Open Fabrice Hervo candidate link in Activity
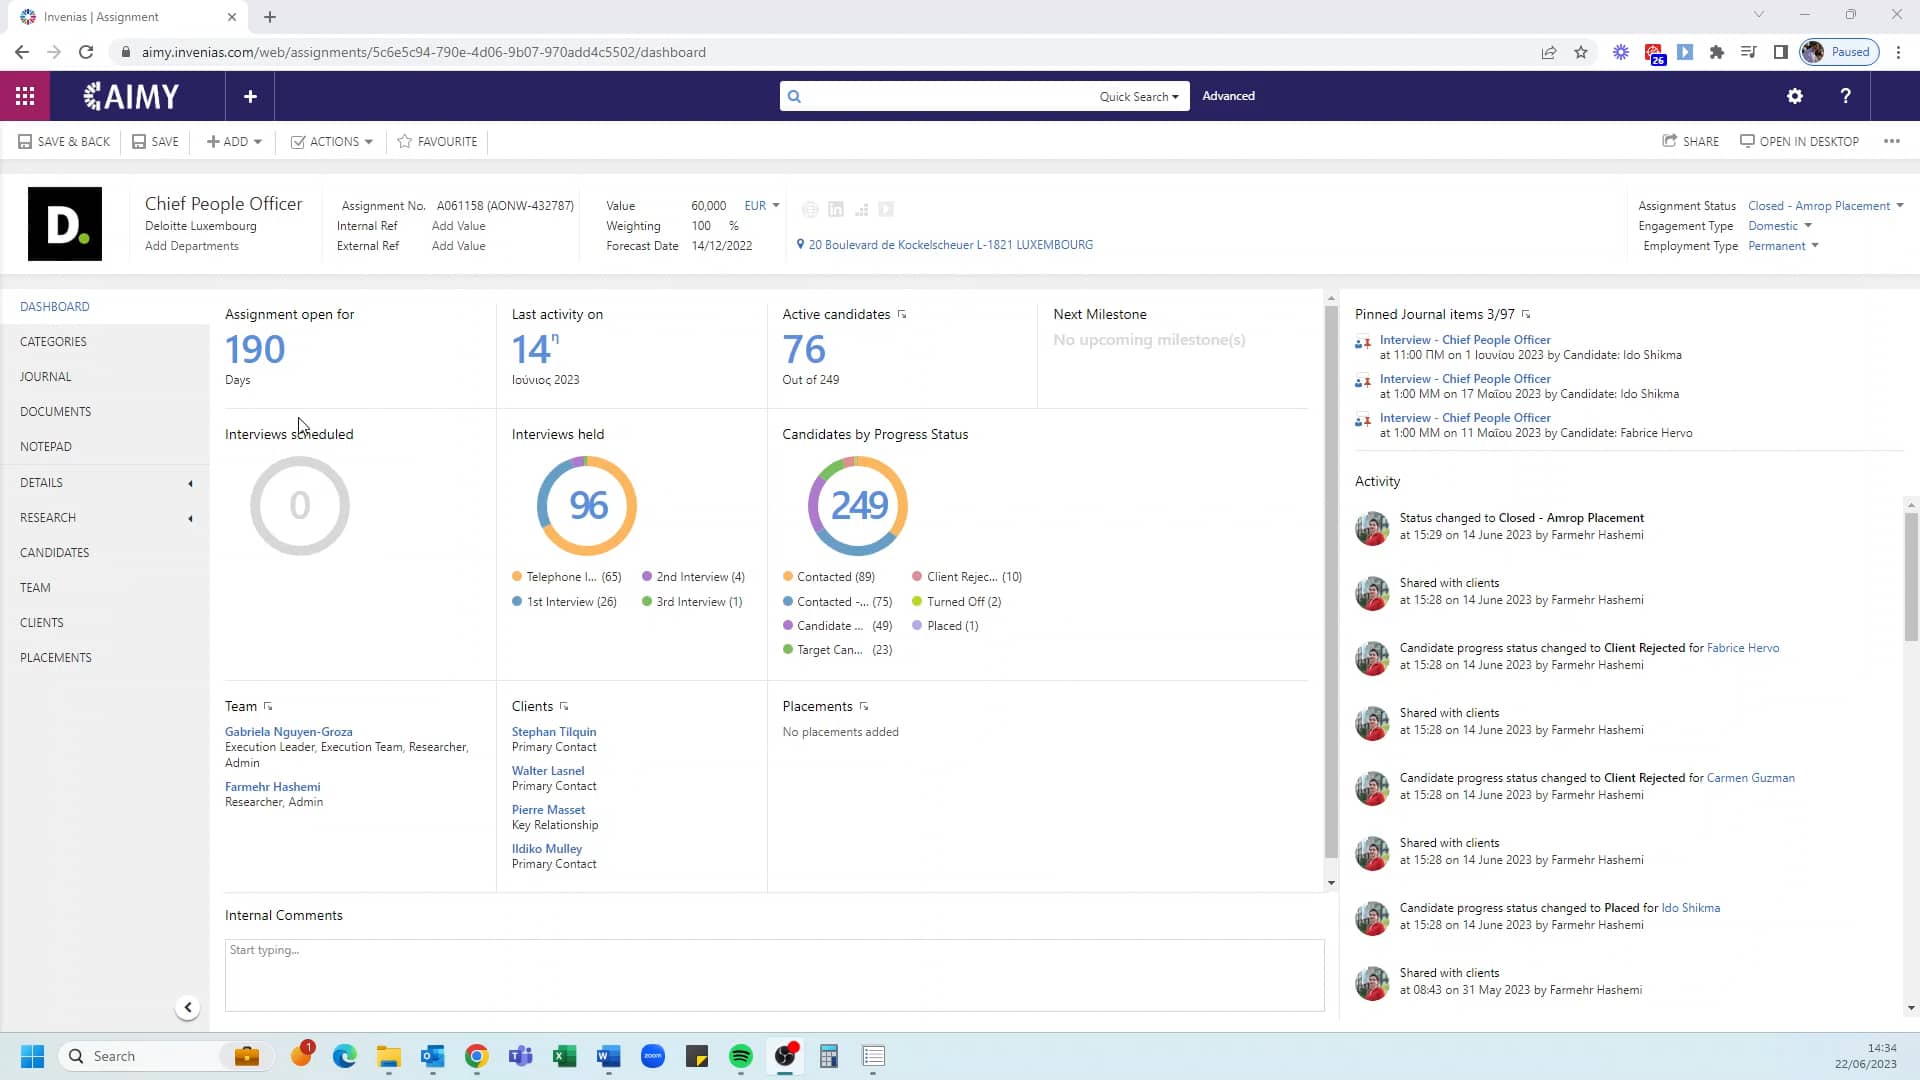Viewport: 1920px width, 1080px height. 1743,648
